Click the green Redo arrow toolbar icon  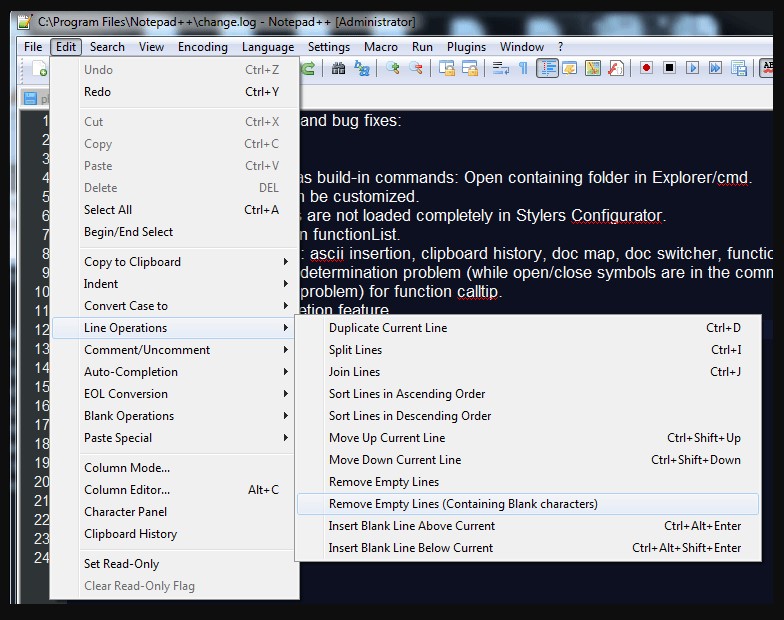308,68
